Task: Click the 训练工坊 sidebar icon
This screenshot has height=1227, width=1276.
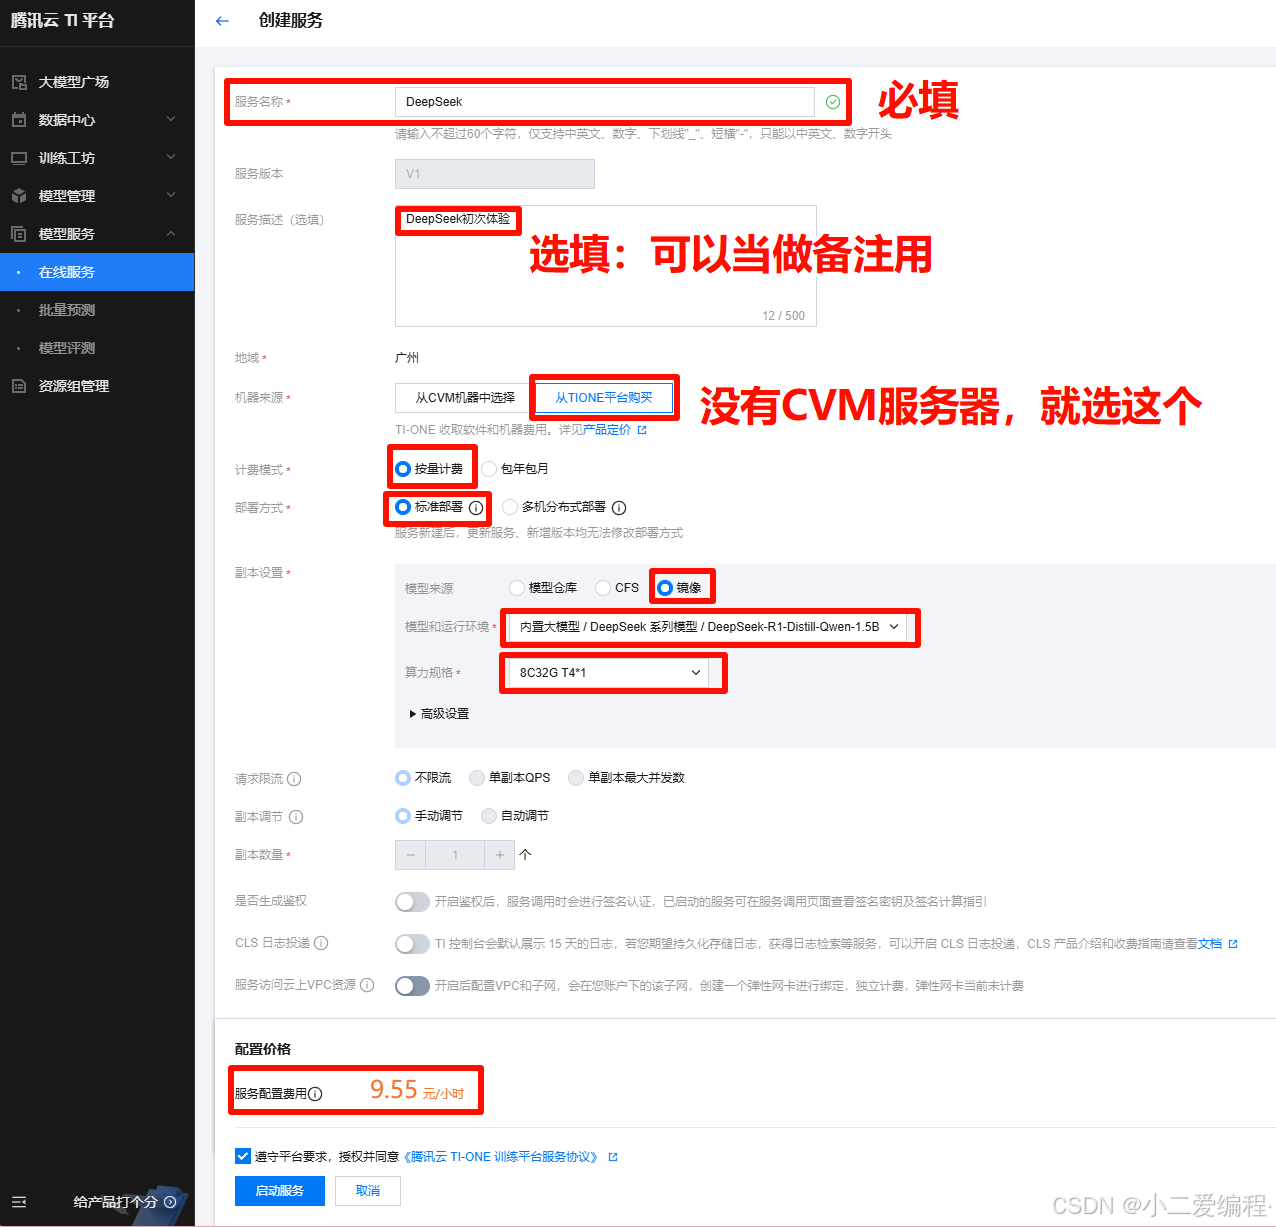Action: [x=19, y=158]
